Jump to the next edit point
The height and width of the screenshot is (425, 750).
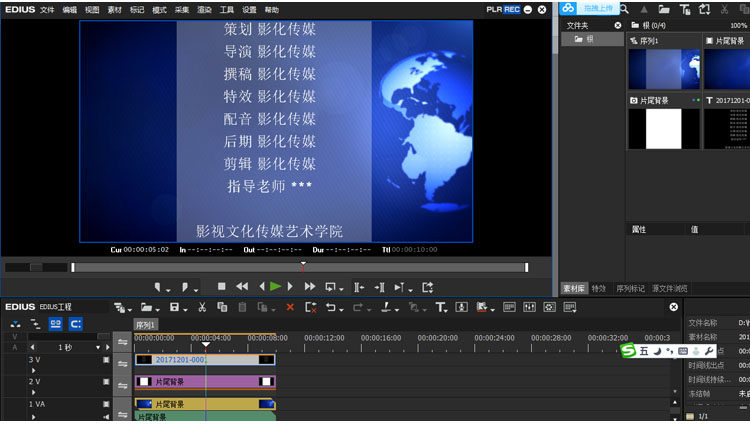coord(379,287)
